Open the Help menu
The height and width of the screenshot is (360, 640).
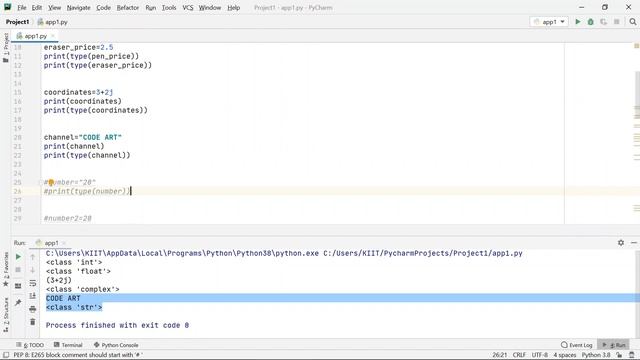tap(233, 7)
